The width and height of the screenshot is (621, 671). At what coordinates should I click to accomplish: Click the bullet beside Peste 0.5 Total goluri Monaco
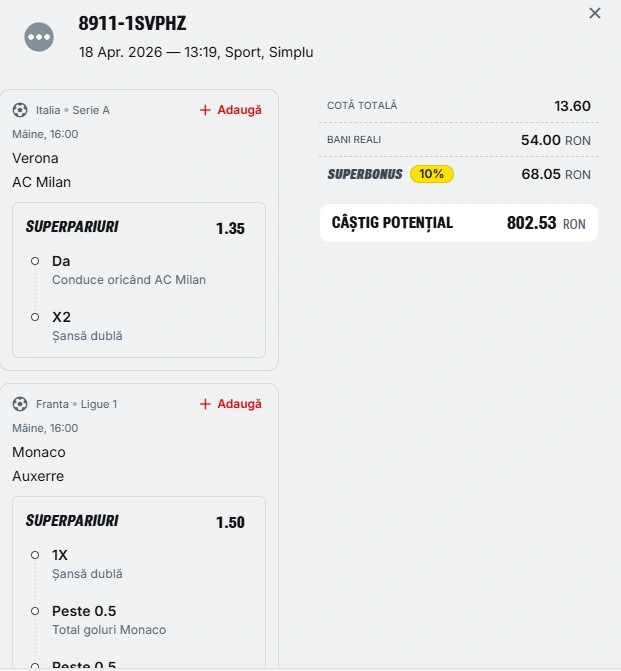[35, 611]
